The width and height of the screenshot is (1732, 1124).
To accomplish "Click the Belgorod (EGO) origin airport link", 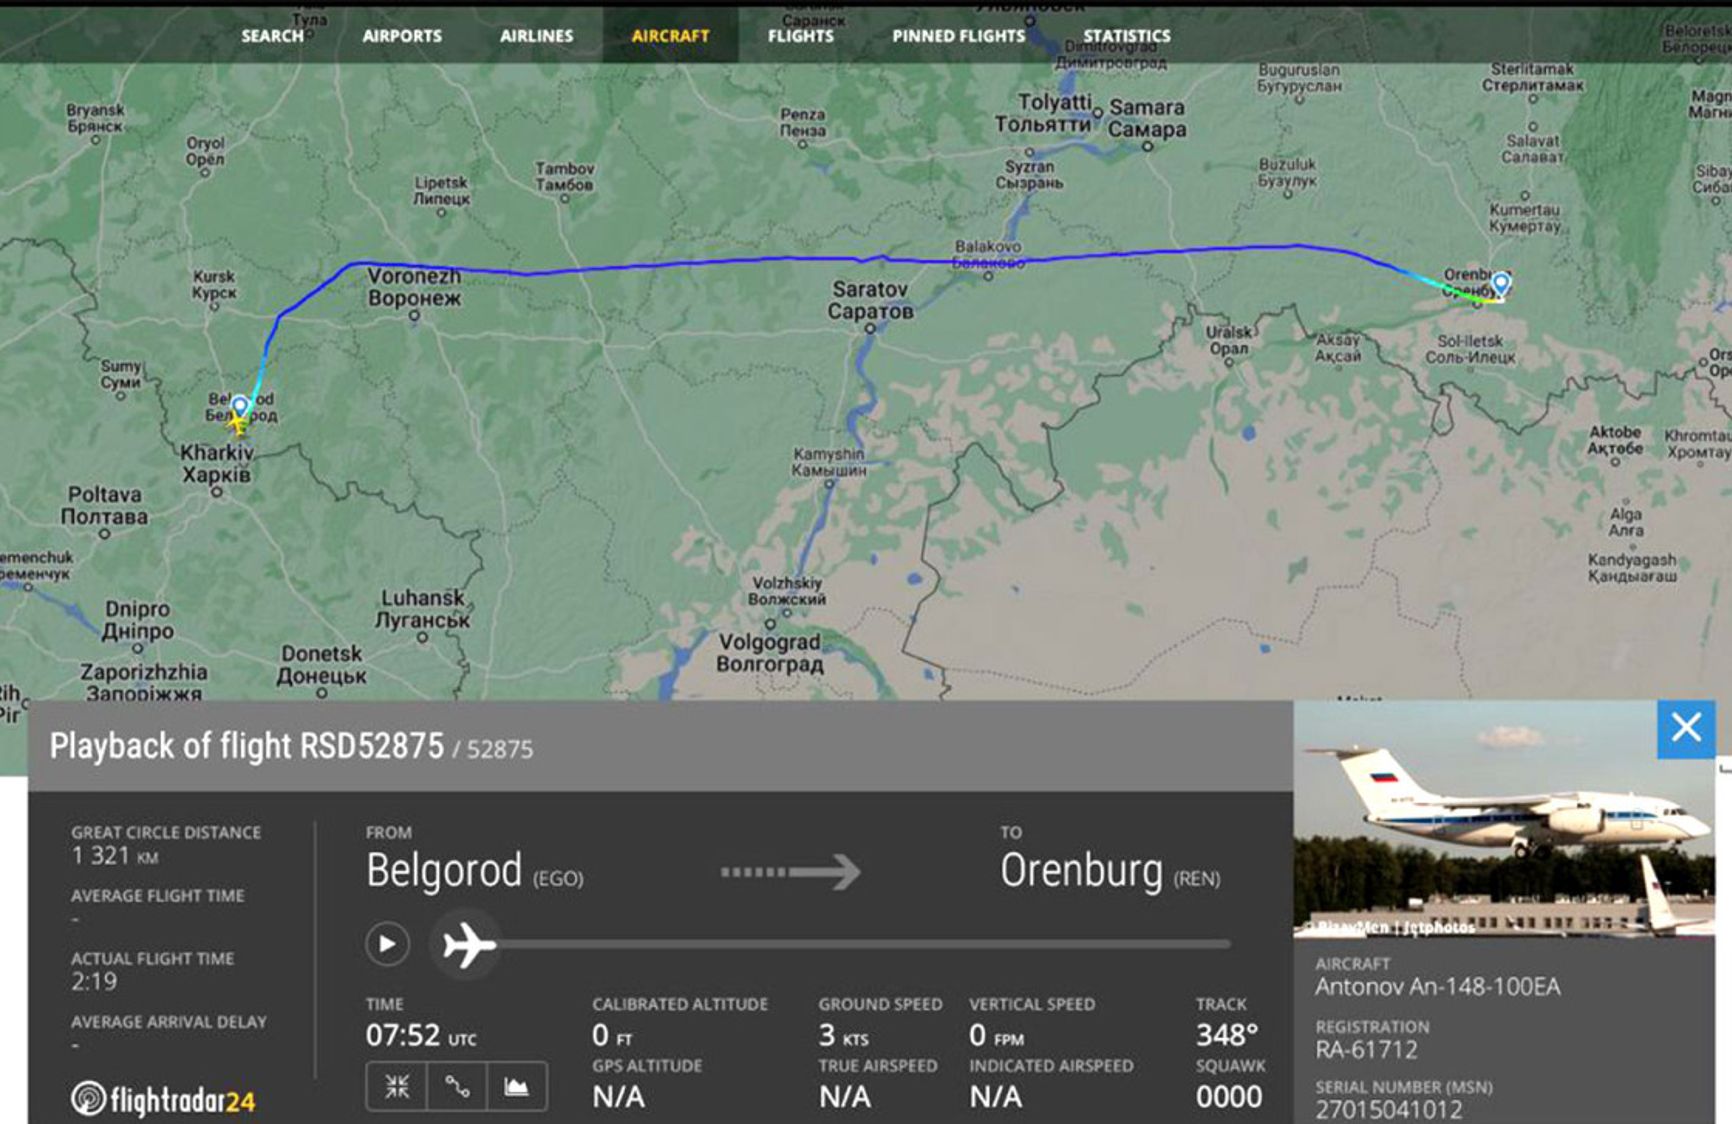I will pyautogui.click(x=475, y=871).
